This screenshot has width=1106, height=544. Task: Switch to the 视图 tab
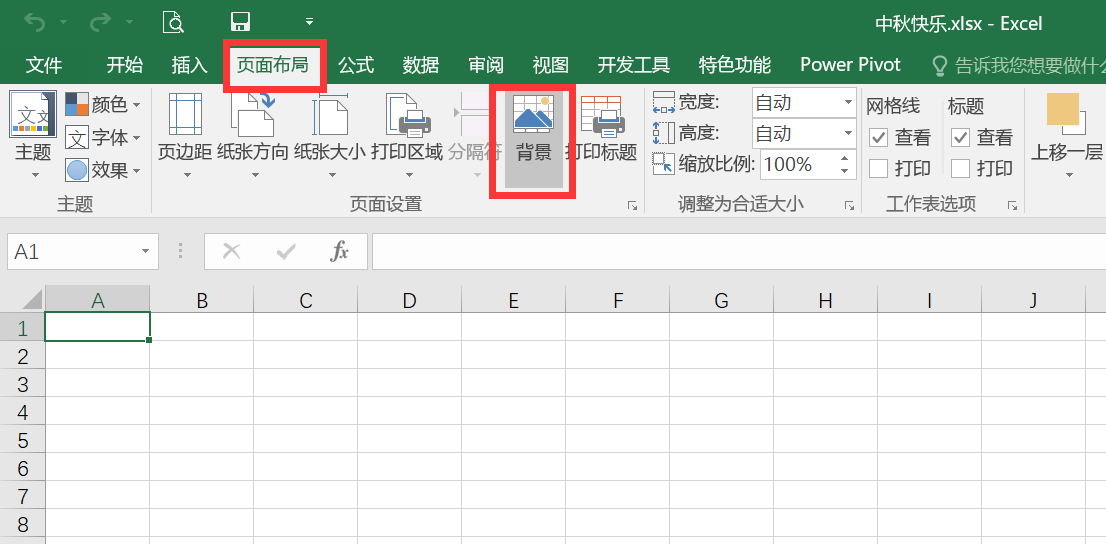pos(551,66)
